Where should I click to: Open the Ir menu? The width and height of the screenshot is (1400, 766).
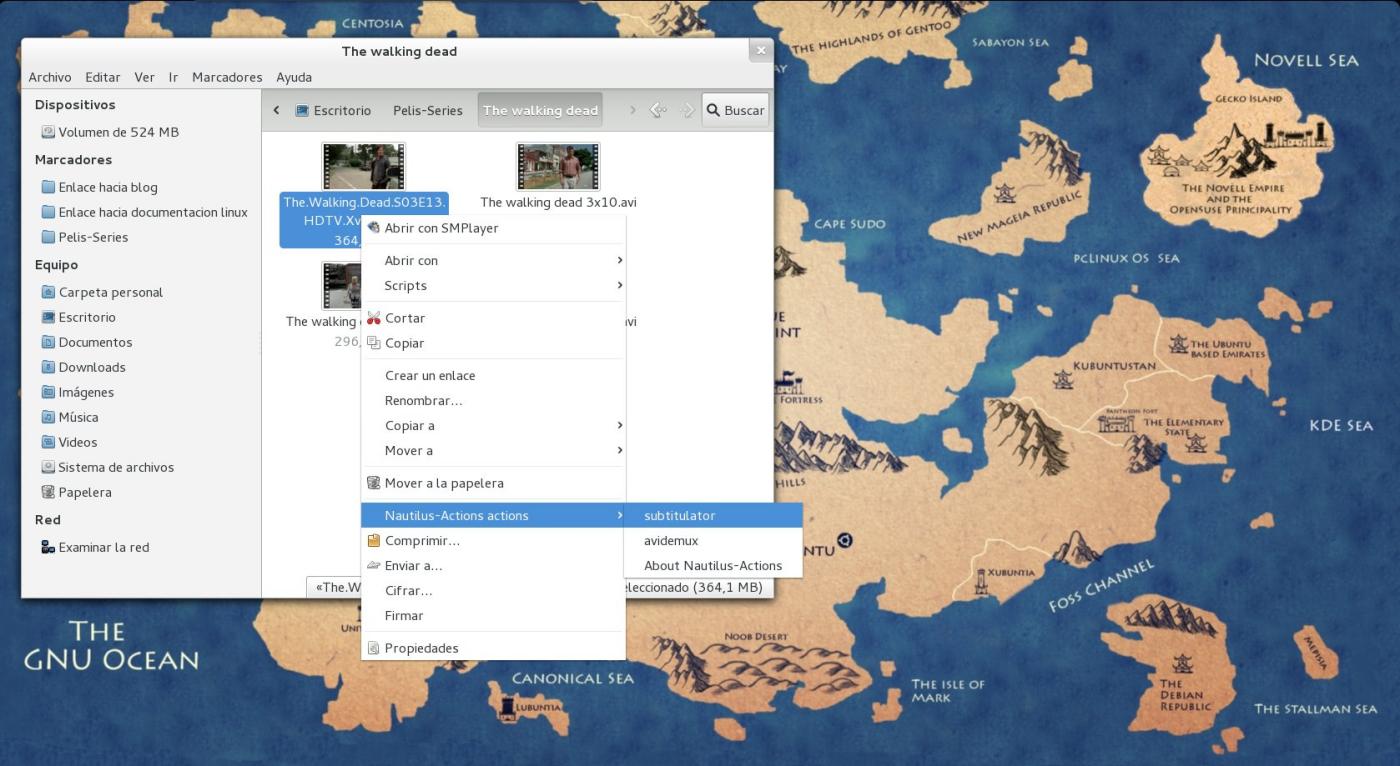pyautogui.click(x=173, y=77)
